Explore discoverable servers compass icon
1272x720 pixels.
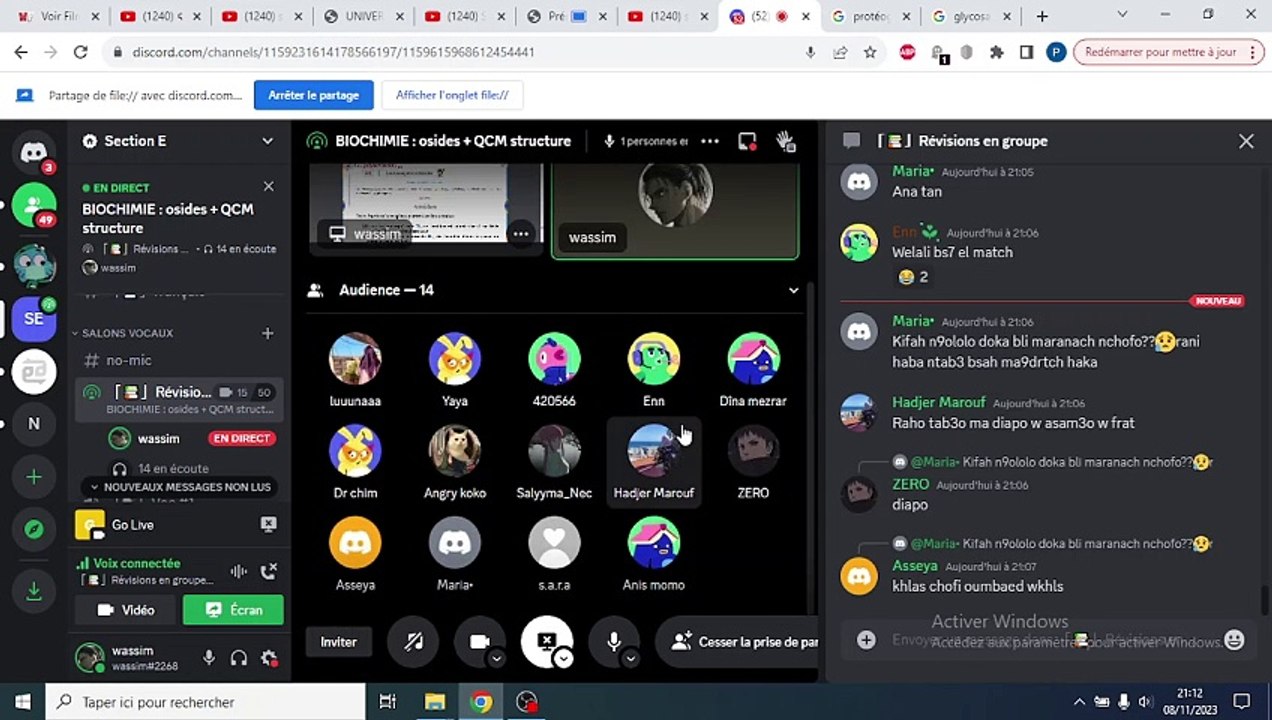[34, 530]
